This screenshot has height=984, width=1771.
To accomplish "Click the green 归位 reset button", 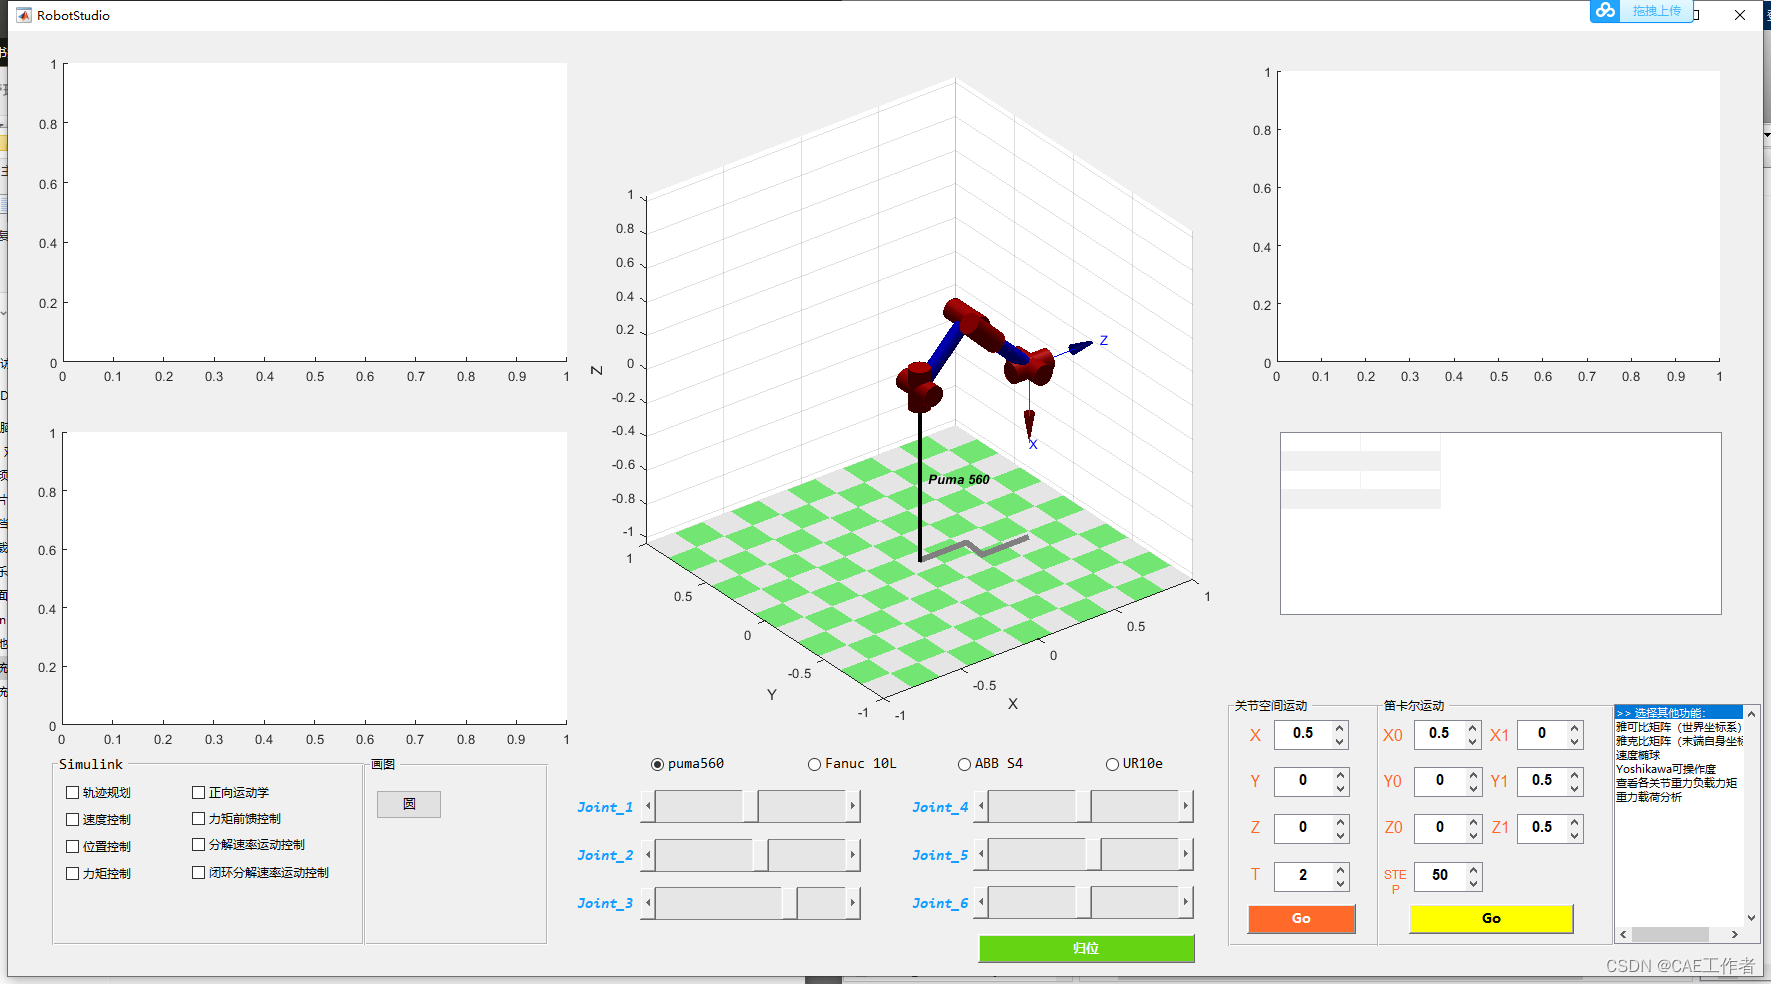I will [x=1086, y=948].
